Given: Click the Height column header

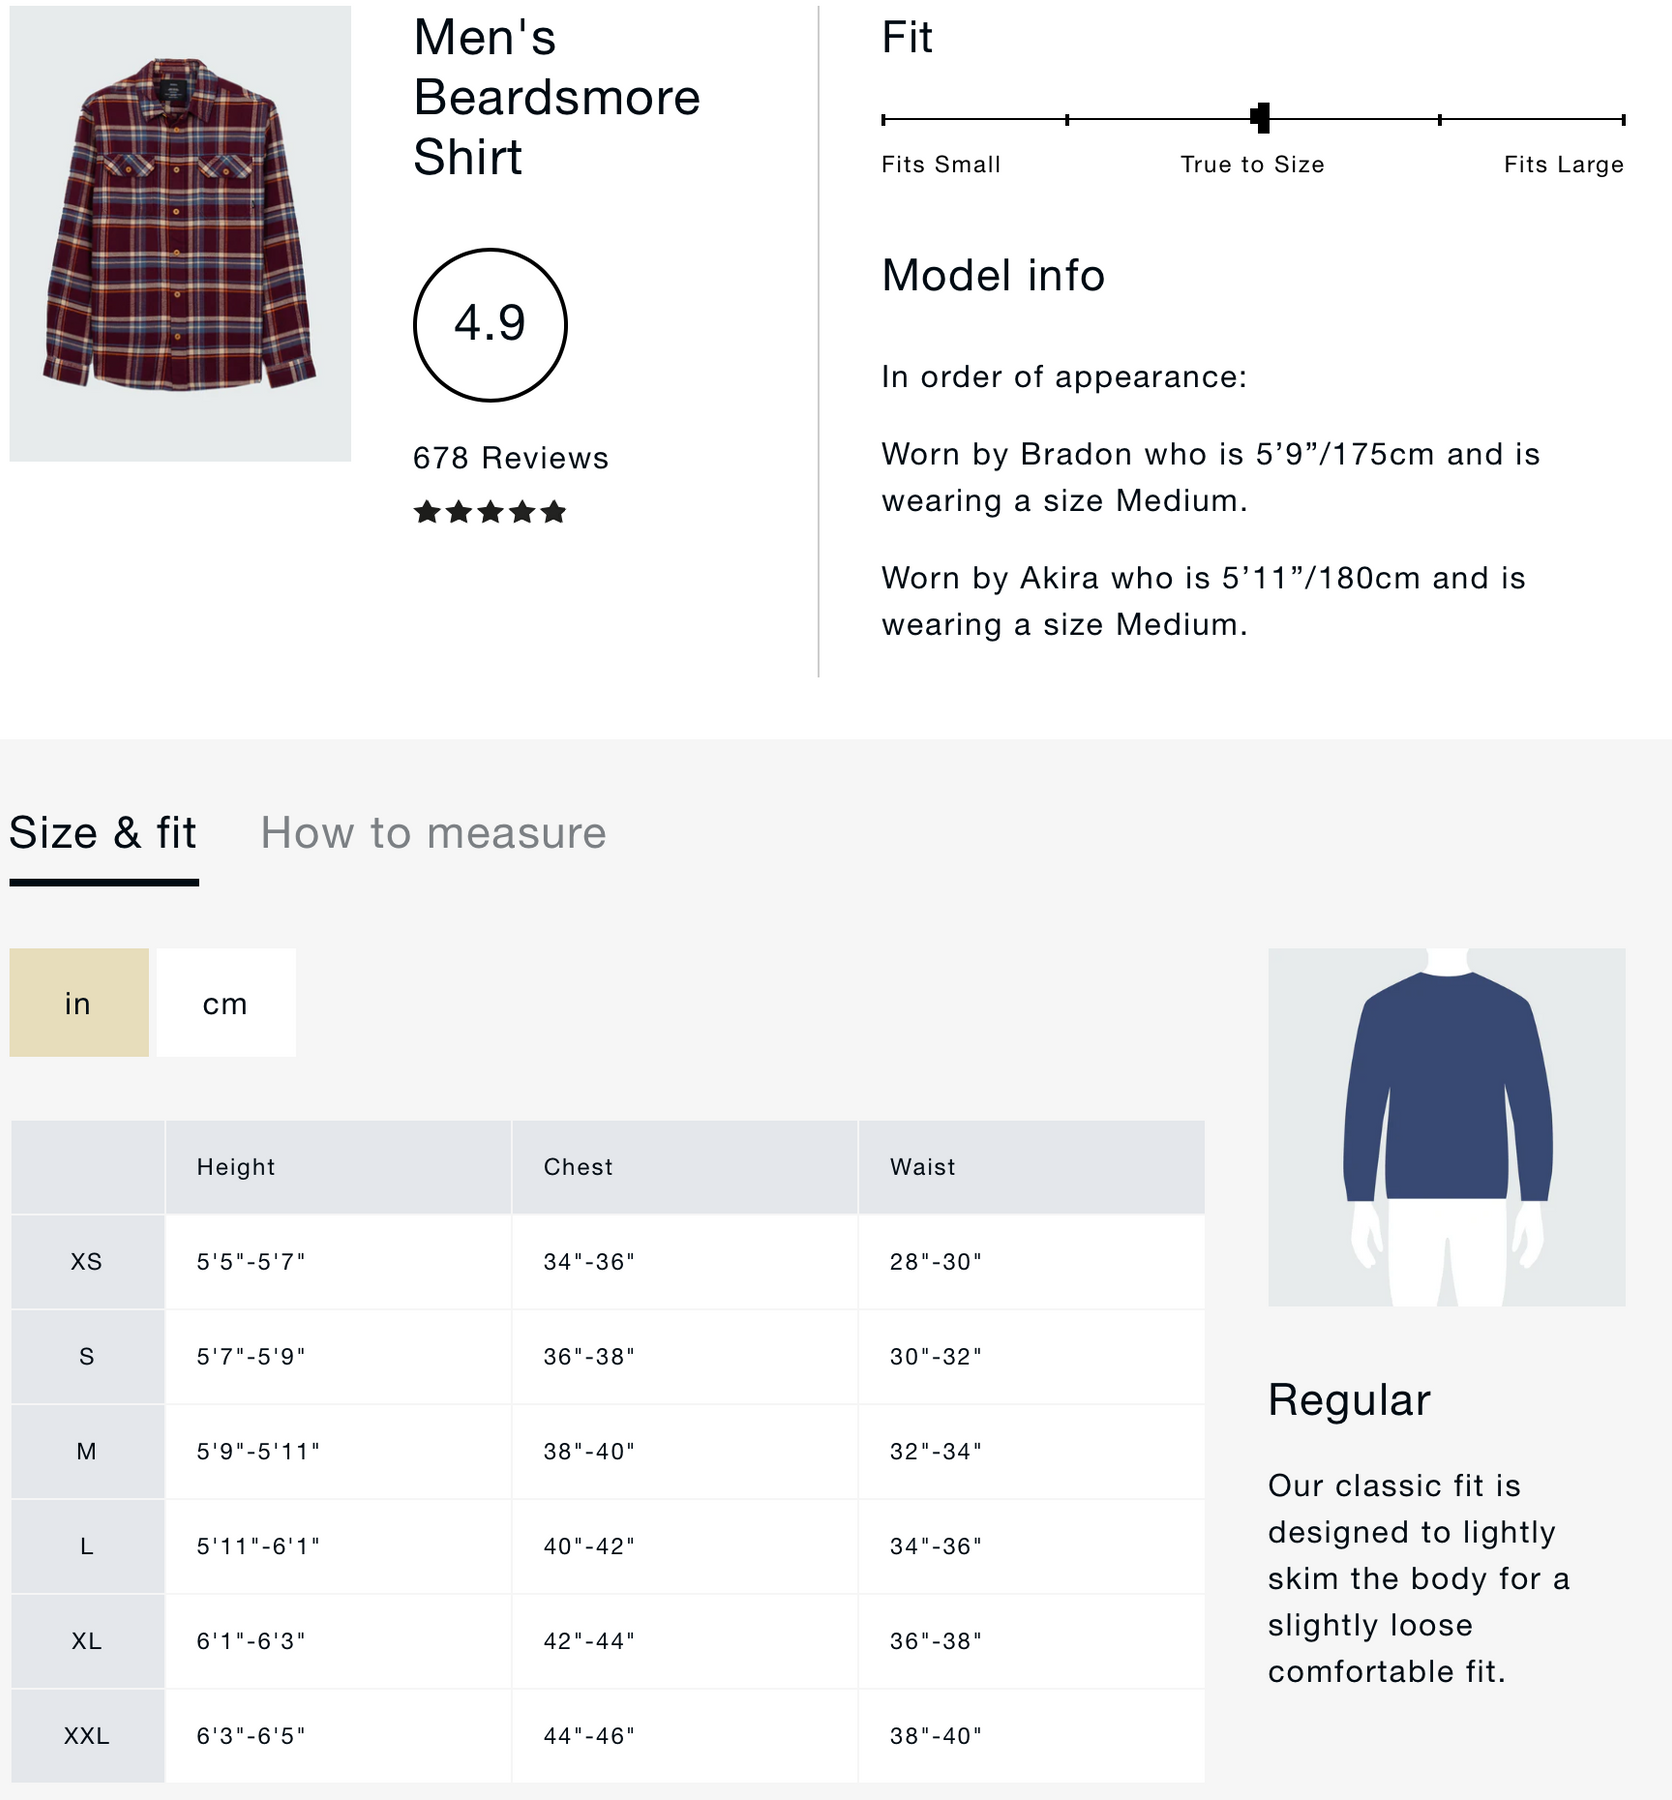Looking at the screenshot, I should tap(236, 1167).
